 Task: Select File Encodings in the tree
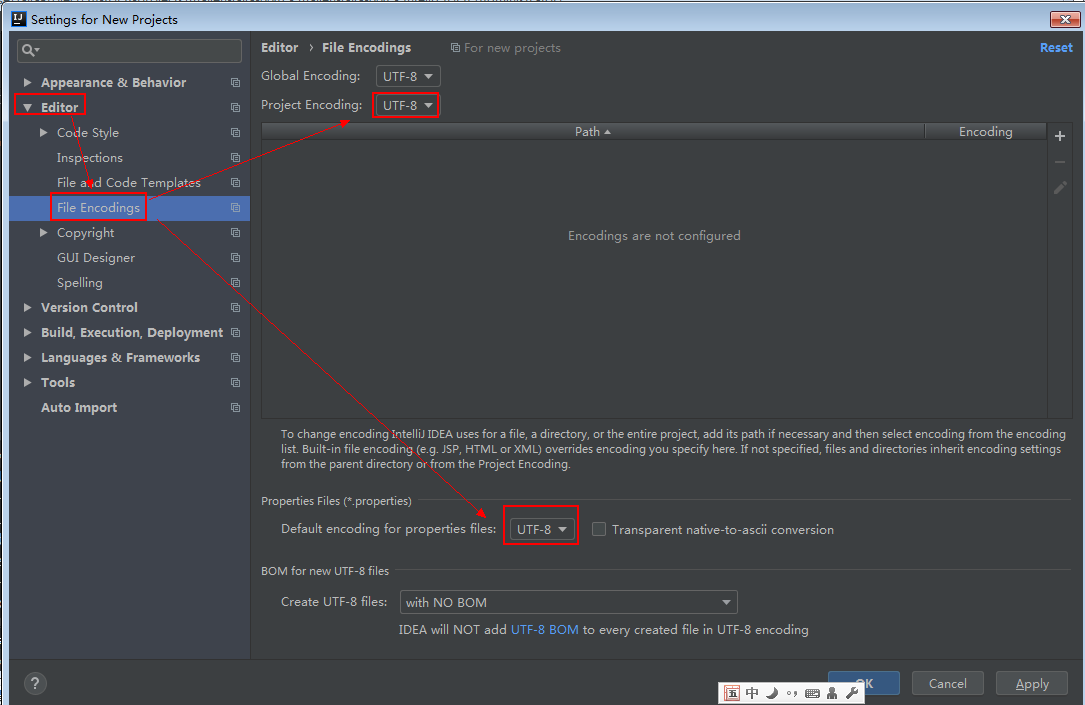click(x=98, y=208)
